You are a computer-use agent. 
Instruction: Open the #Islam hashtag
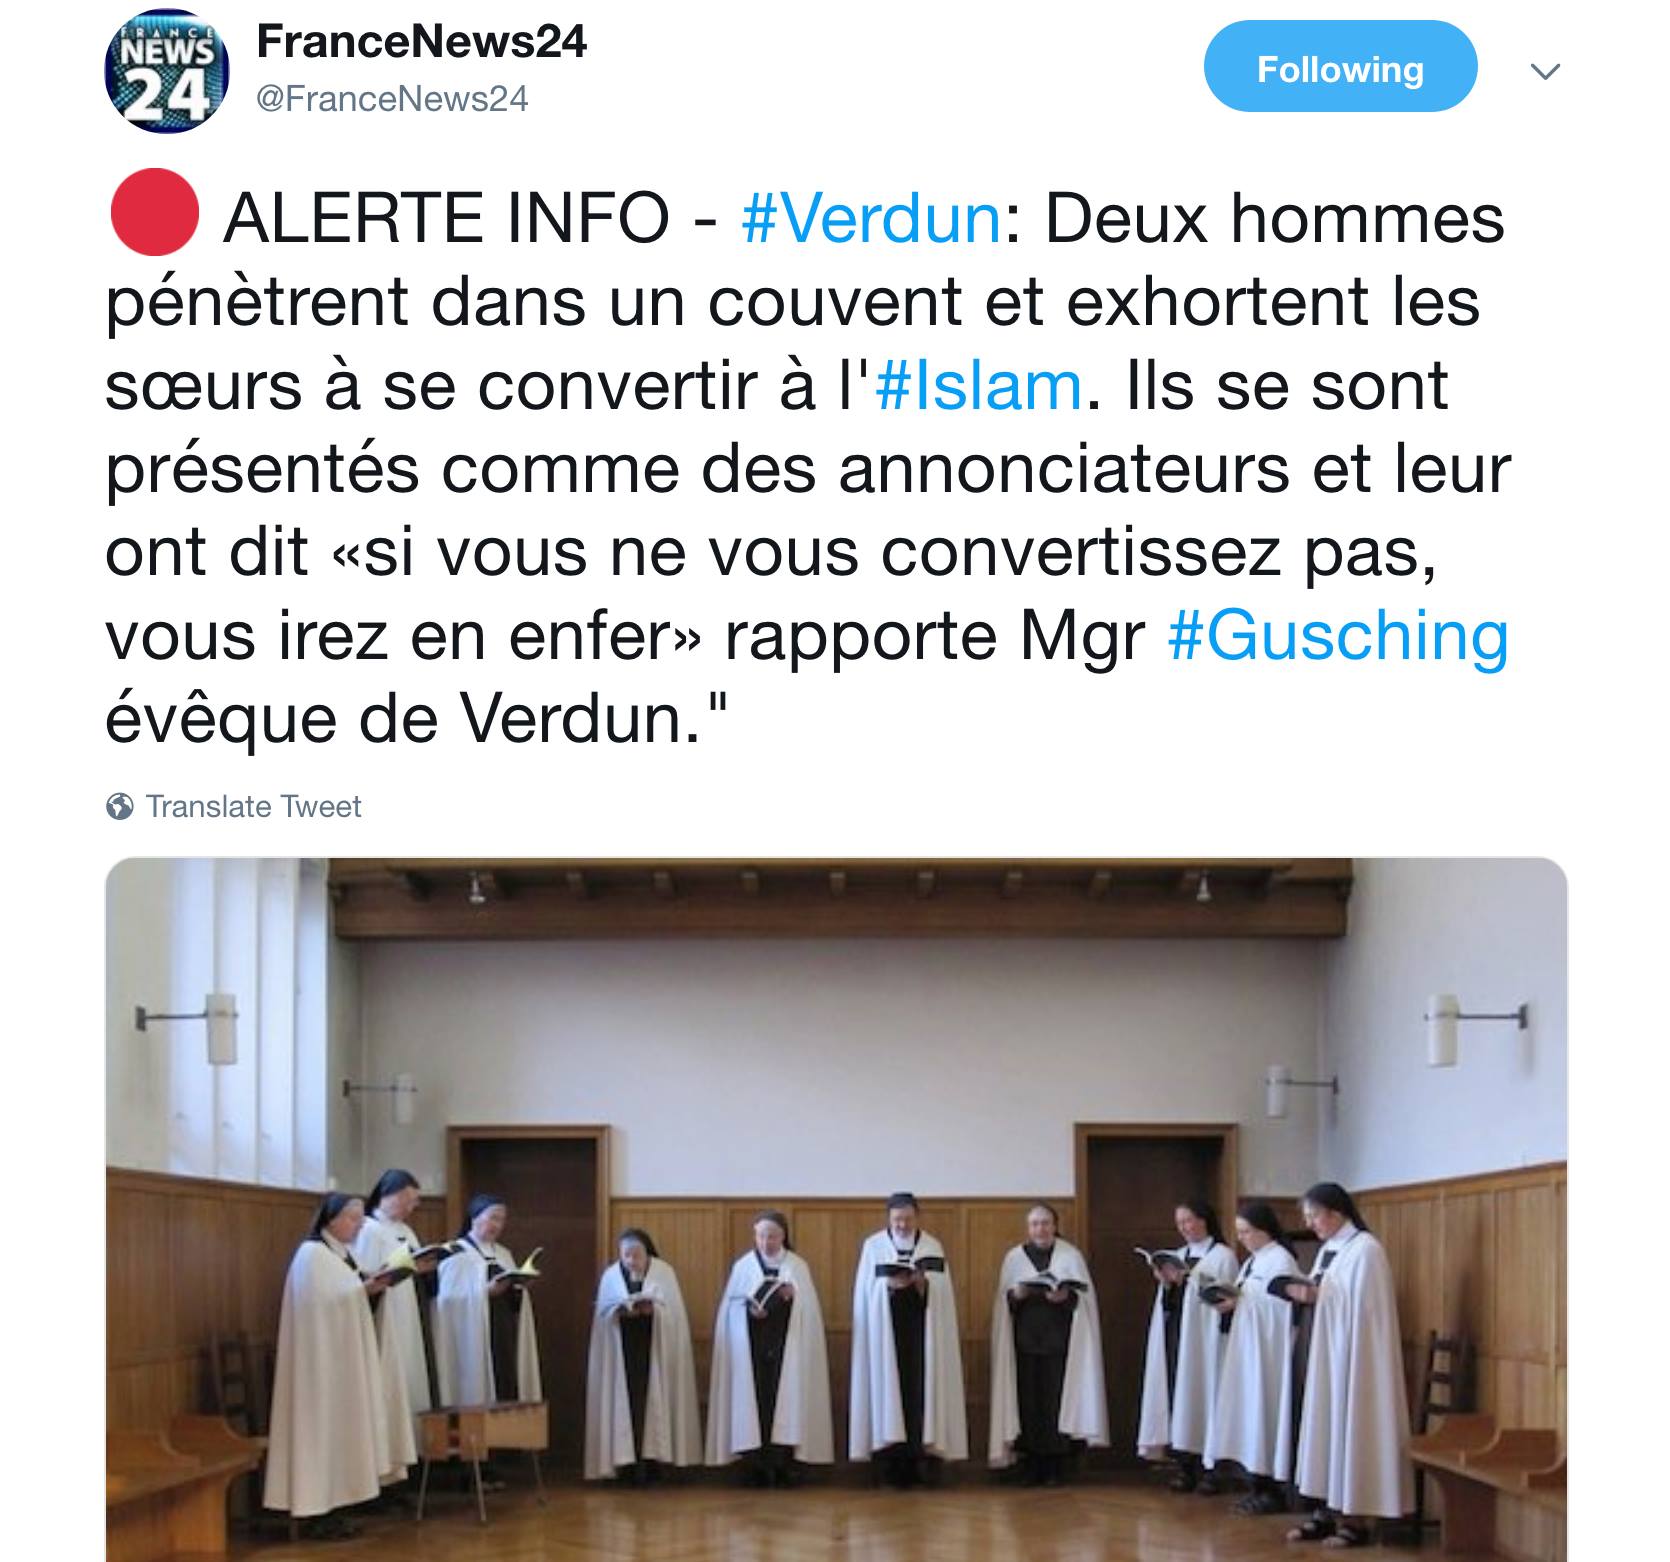979,386
